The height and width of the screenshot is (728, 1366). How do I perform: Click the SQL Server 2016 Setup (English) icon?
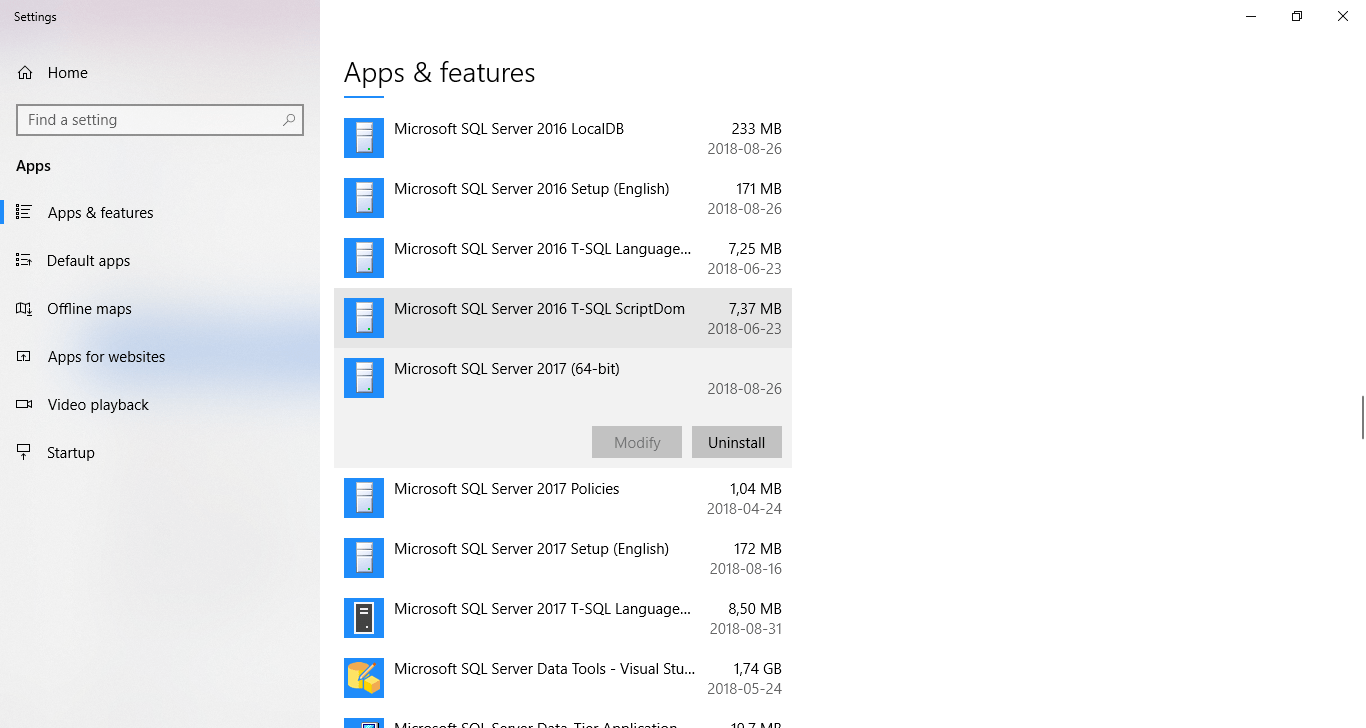[x=363, y=197]
